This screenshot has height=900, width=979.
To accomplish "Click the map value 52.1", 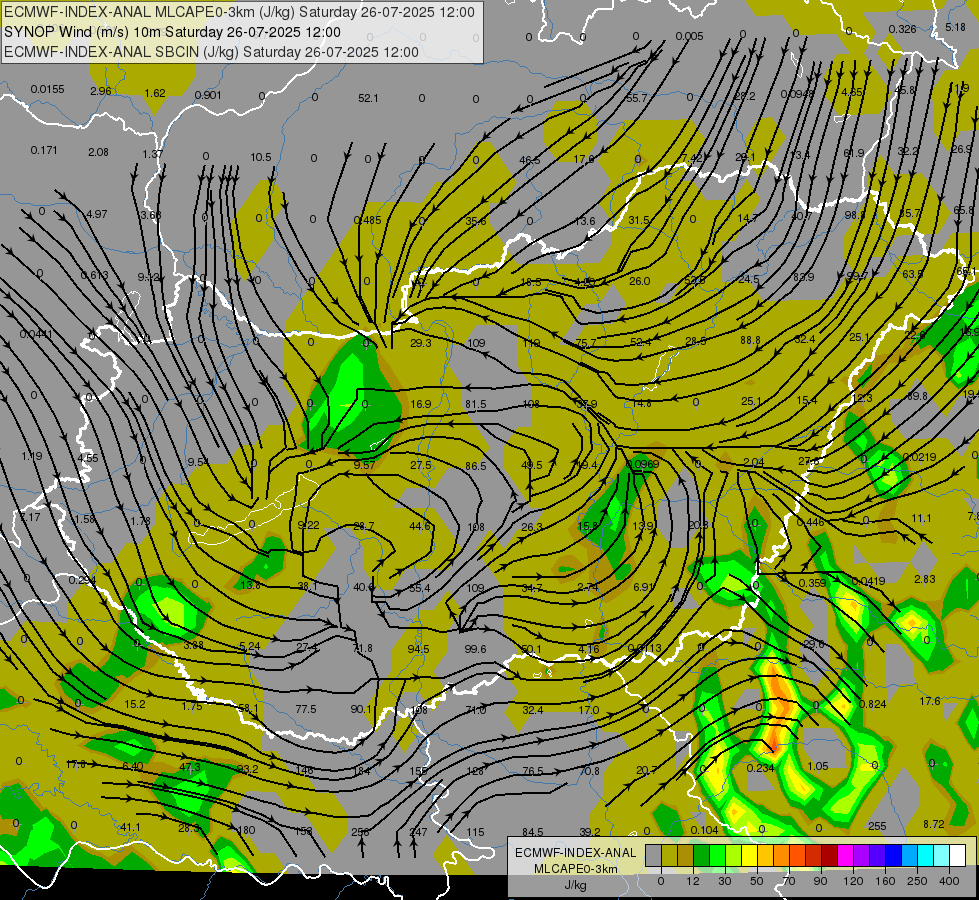I will (368, 98).
